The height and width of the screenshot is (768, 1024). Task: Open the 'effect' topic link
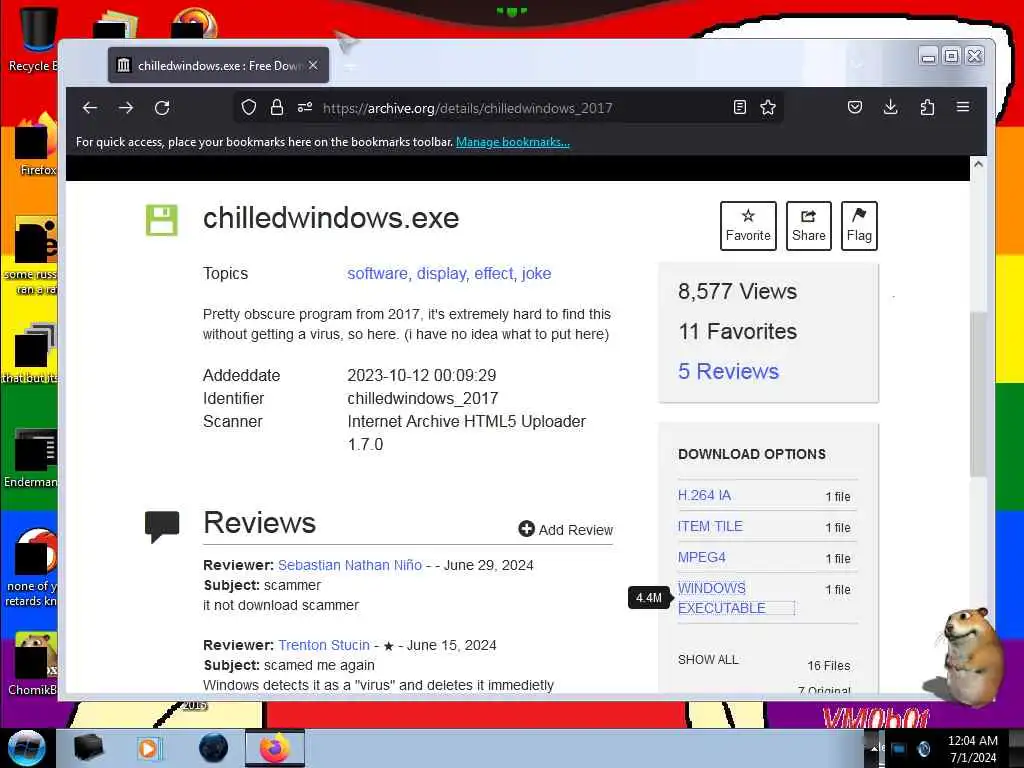coord(494,274)
